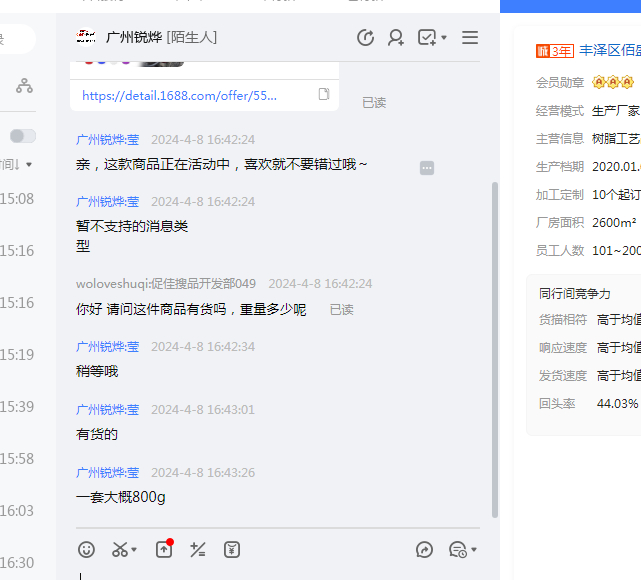Click the more options bubble beside promotion message
The height and width of the screenshot is (580, 641).
[x=427, y=168]
